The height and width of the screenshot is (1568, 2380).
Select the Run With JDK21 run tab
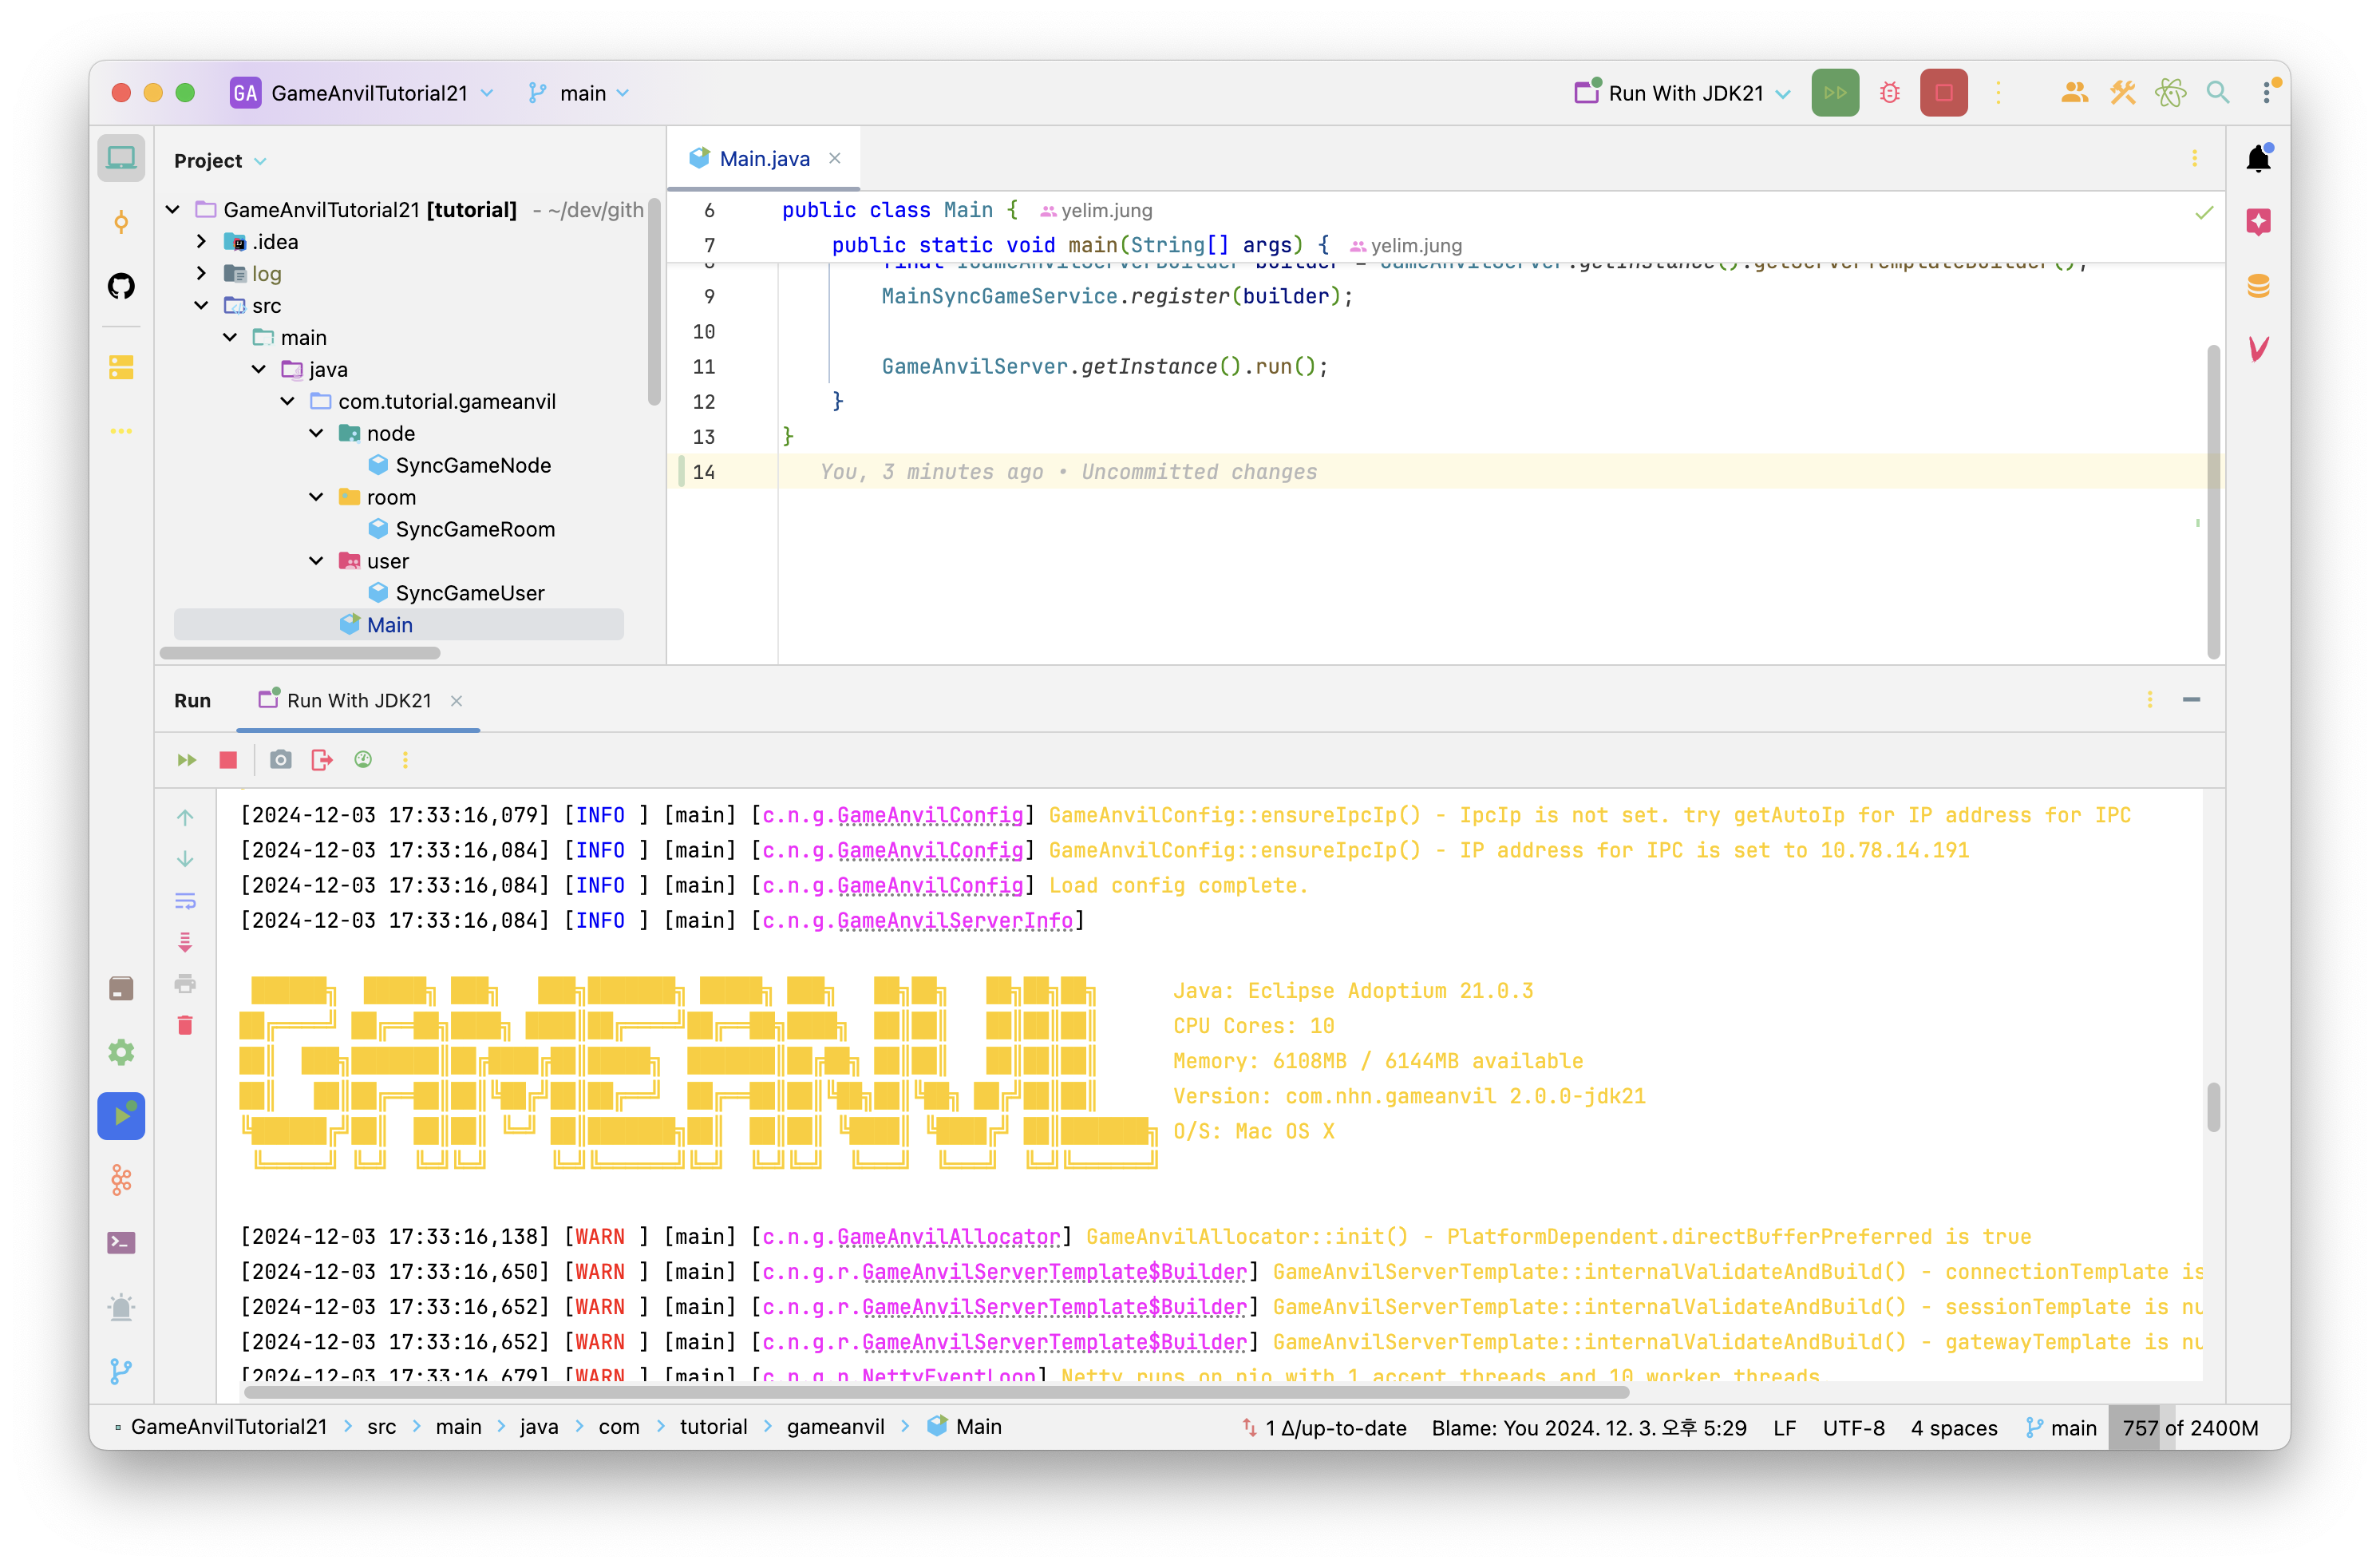click(x=358, y=701)
